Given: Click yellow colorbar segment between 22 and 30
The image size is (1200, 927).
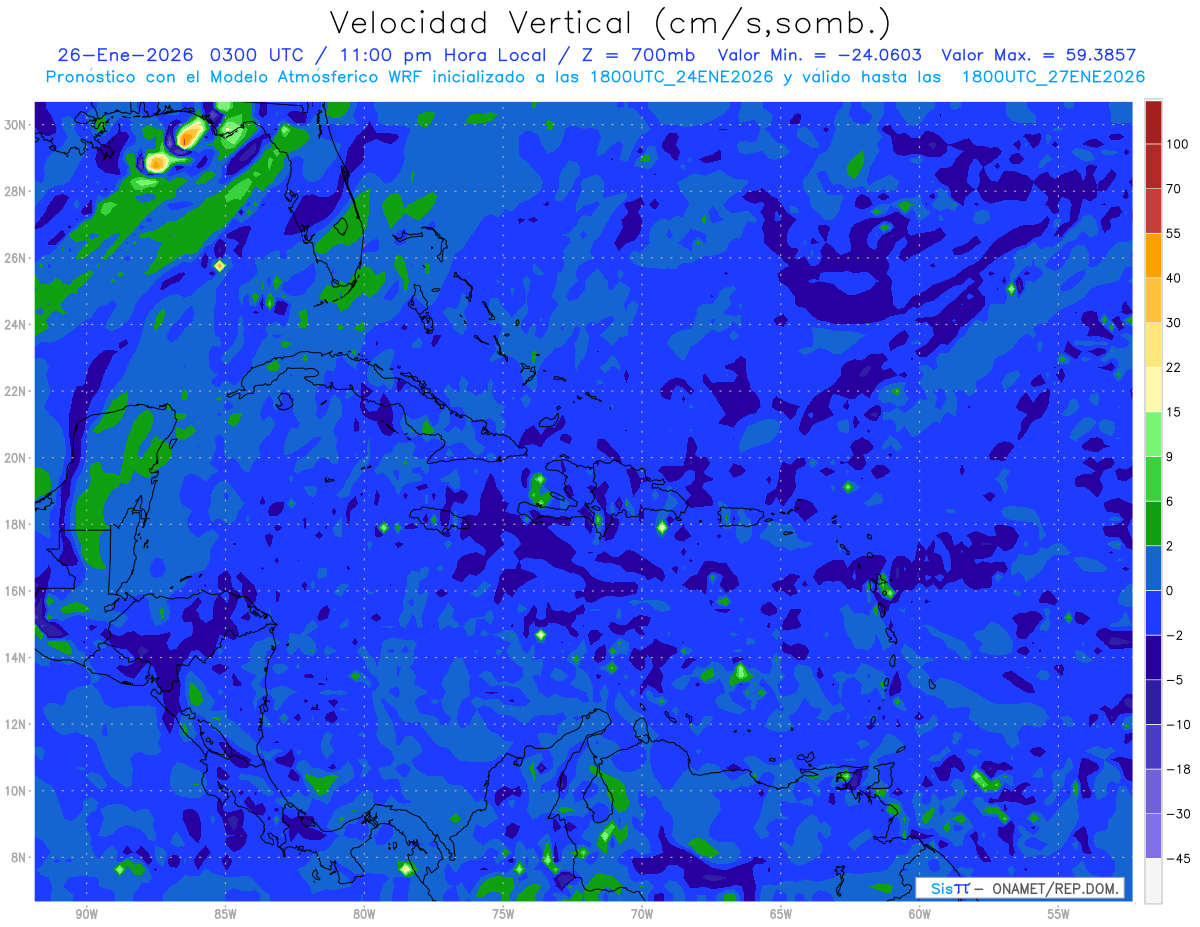Looking at the screenshot, I should (1153, 344).
